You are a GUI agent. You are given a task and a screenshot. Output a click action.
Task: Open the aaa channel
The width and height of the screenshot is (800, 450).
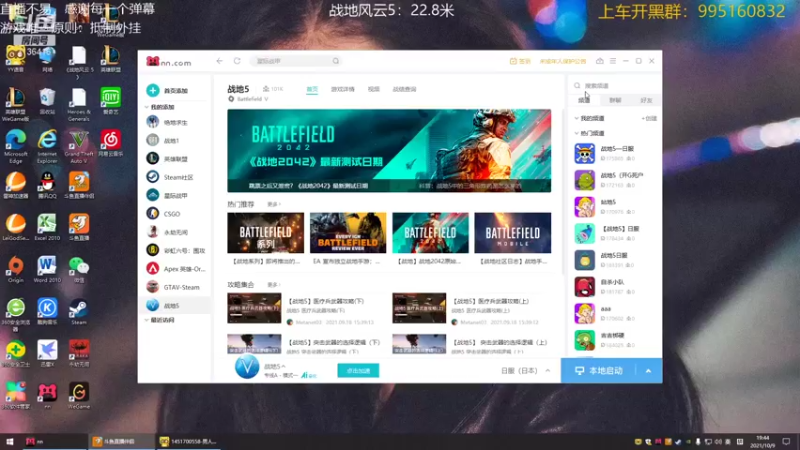tap(615, 313)
